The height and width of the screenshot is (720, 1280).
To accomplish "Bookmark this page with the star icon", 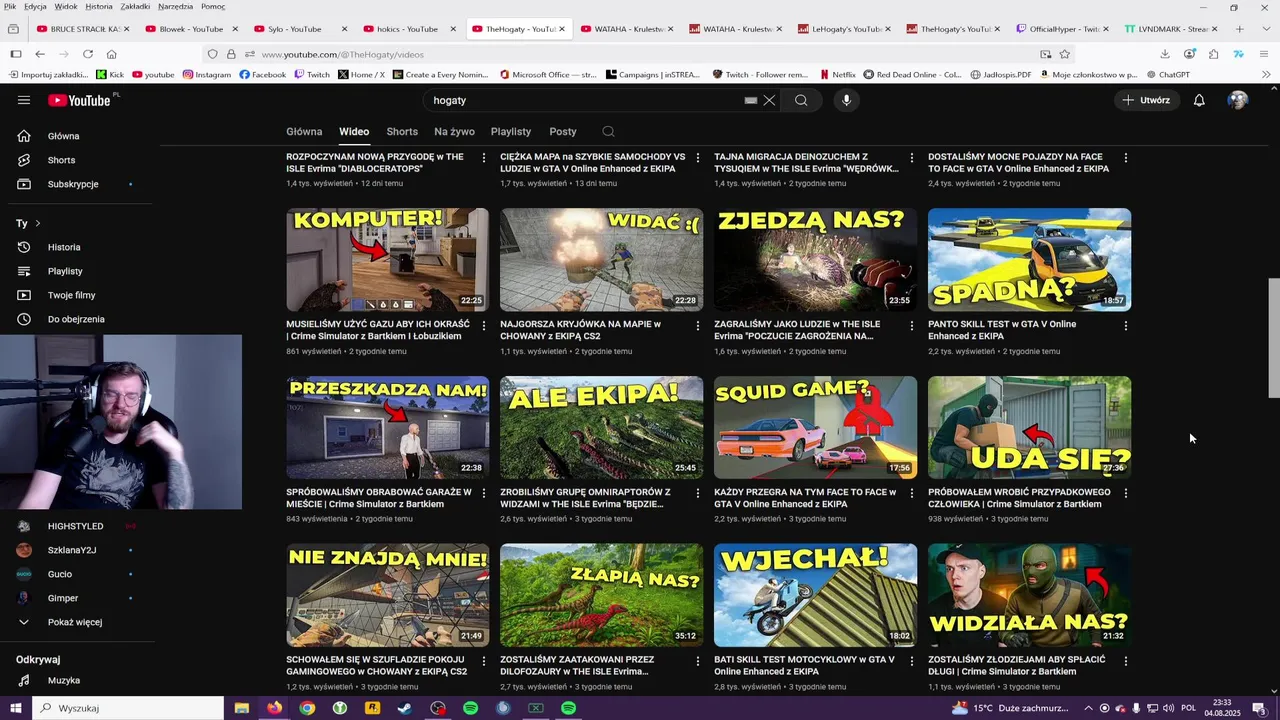I will (x=1065, y=54).
